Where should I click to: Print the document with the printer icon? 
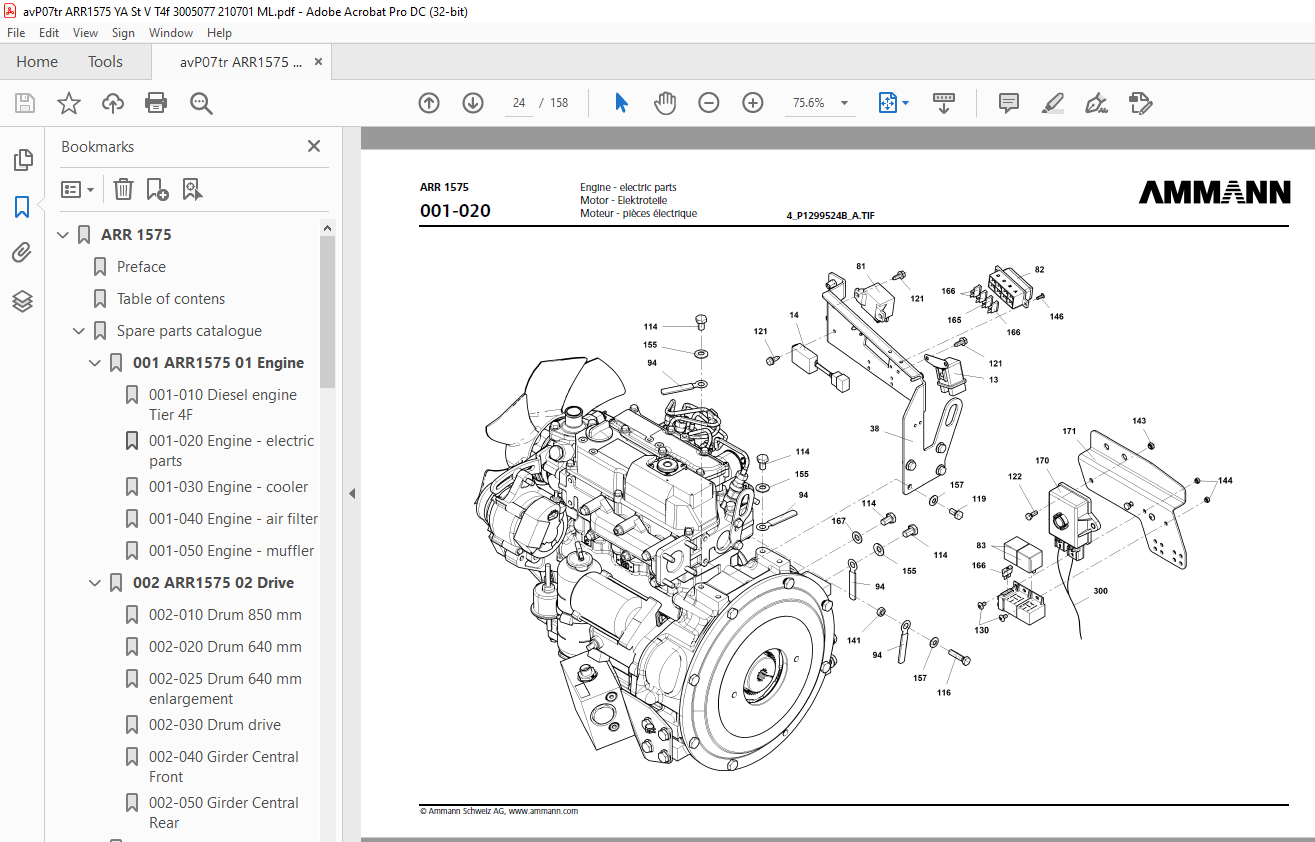click(x=156, y=103)
